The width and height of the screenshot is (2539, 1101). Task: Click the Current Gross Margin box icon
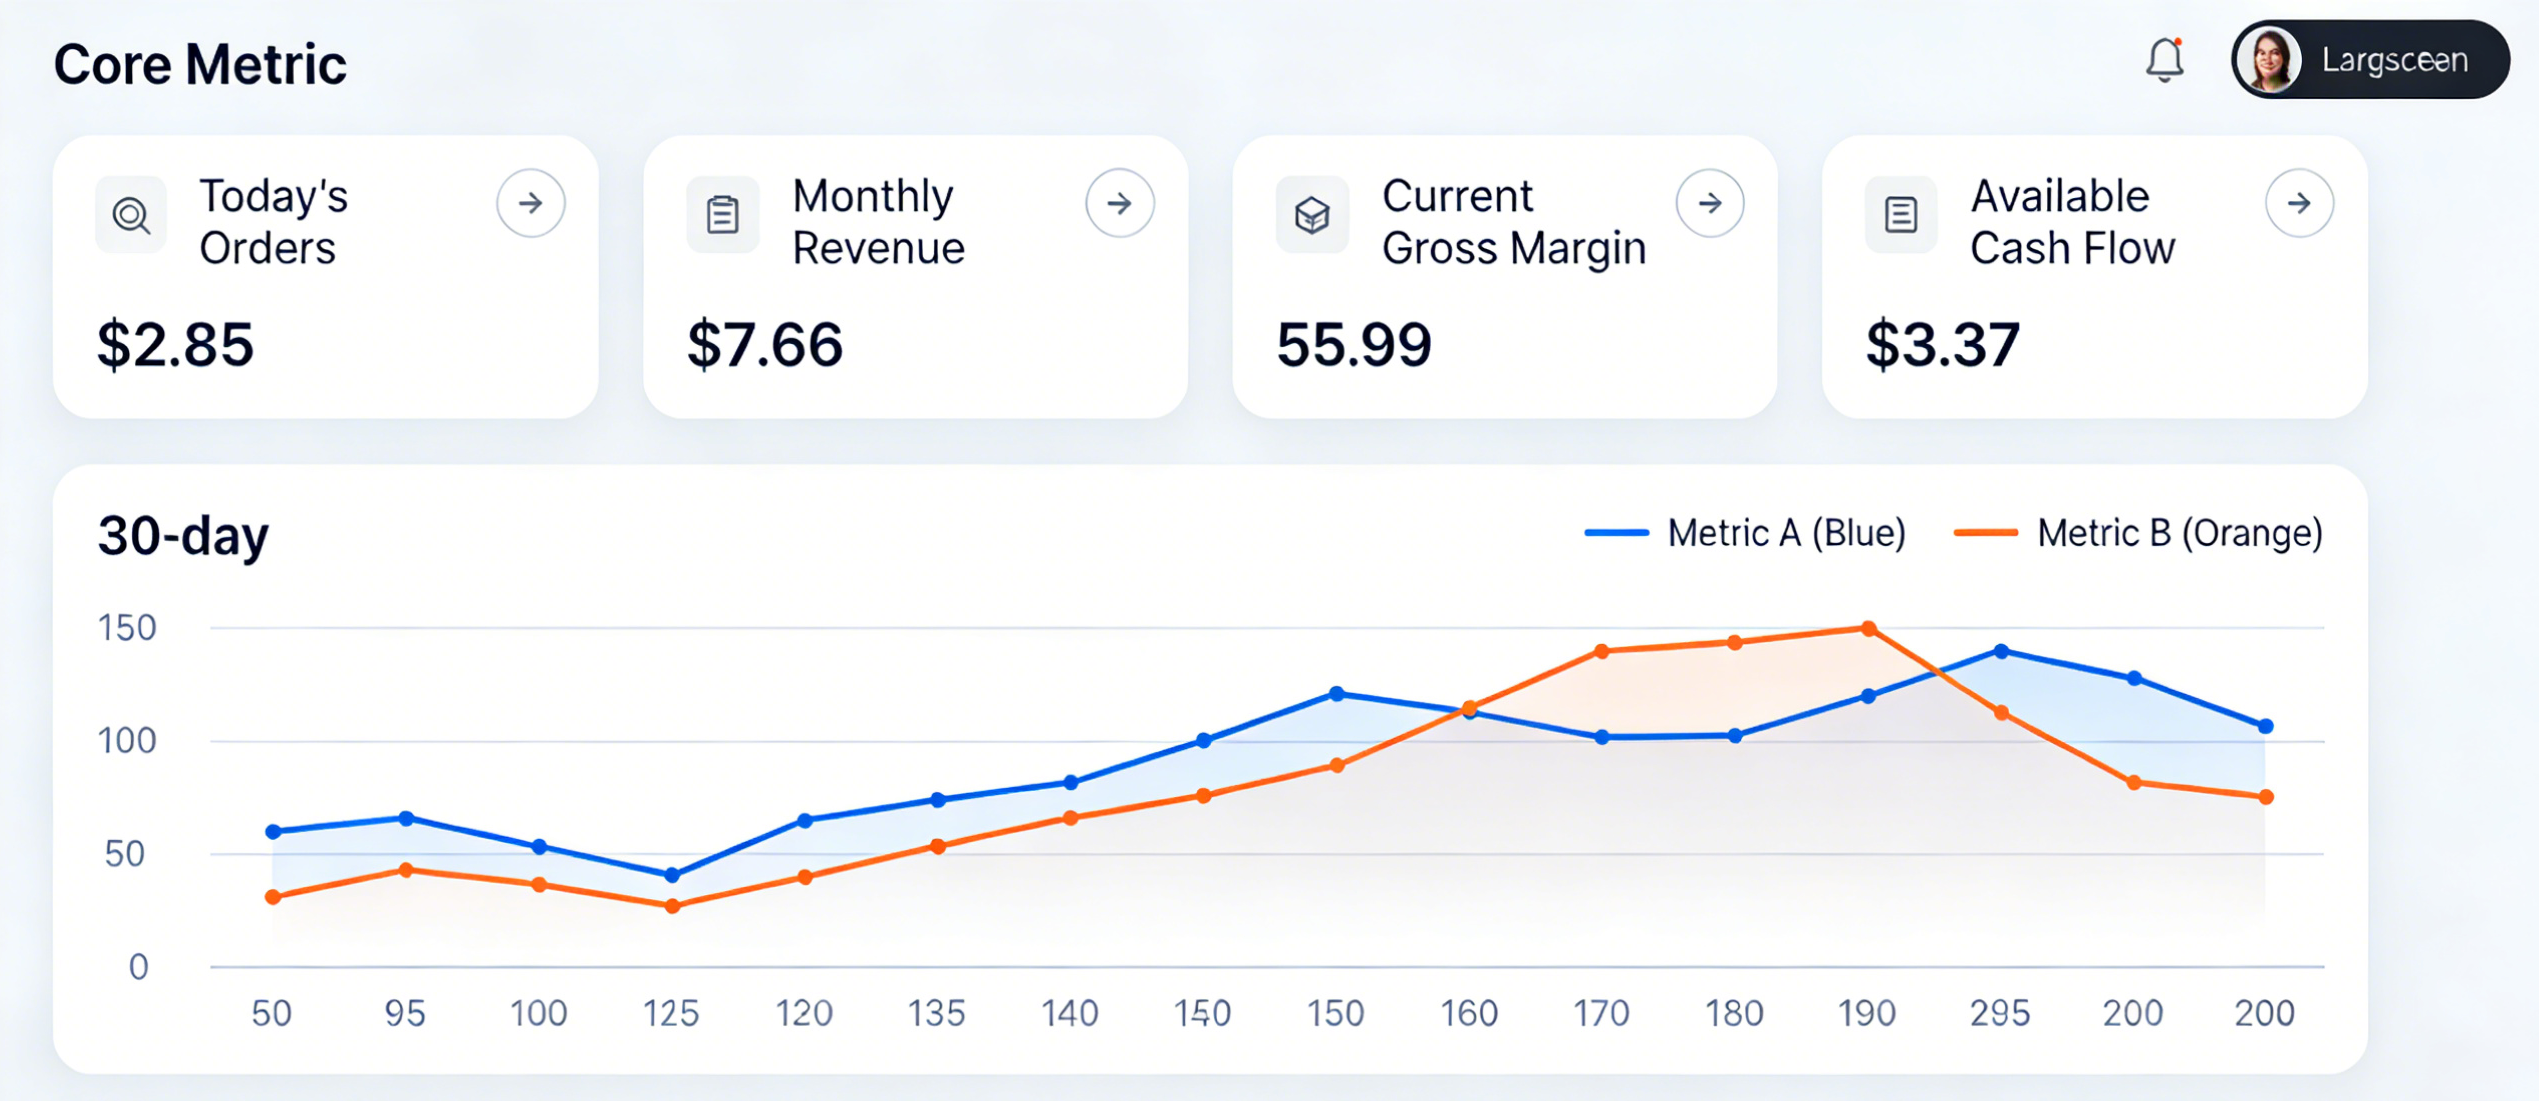pyautogui.click(x=1312, y=214)
